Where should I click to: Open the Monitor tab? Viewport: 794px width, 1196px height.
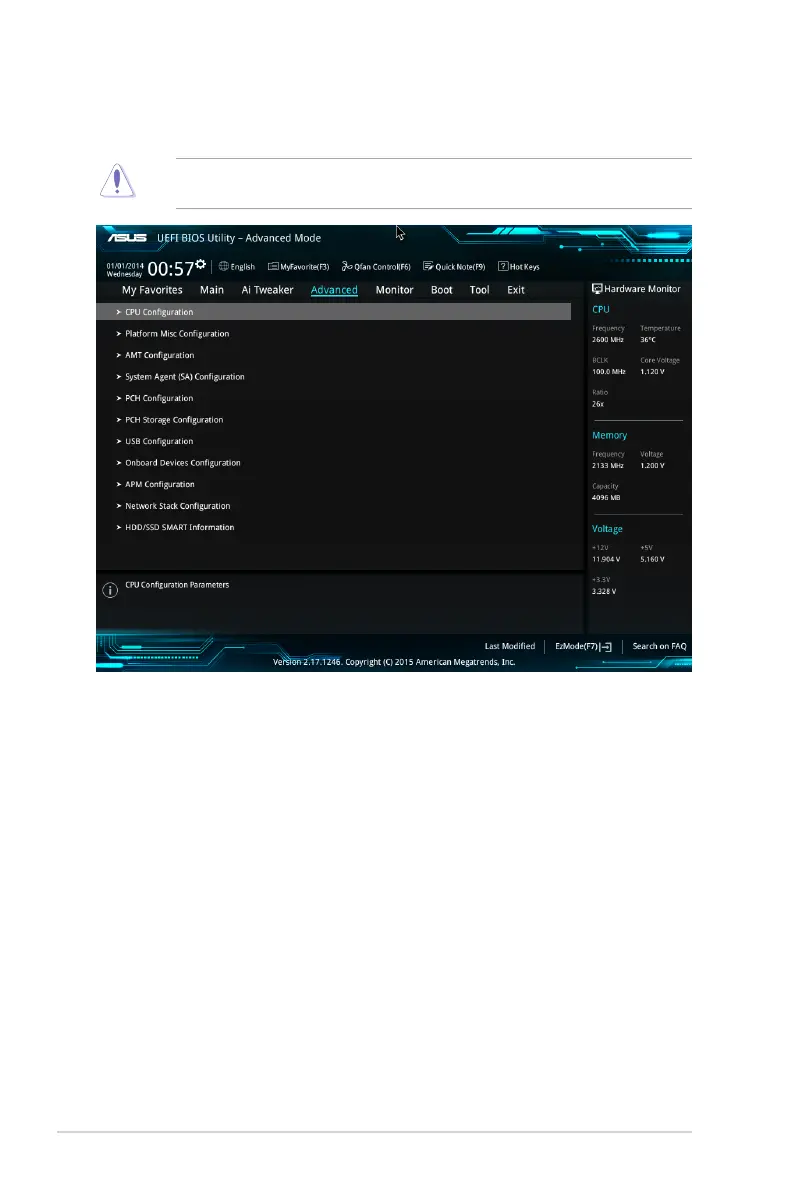pos(394,290)
